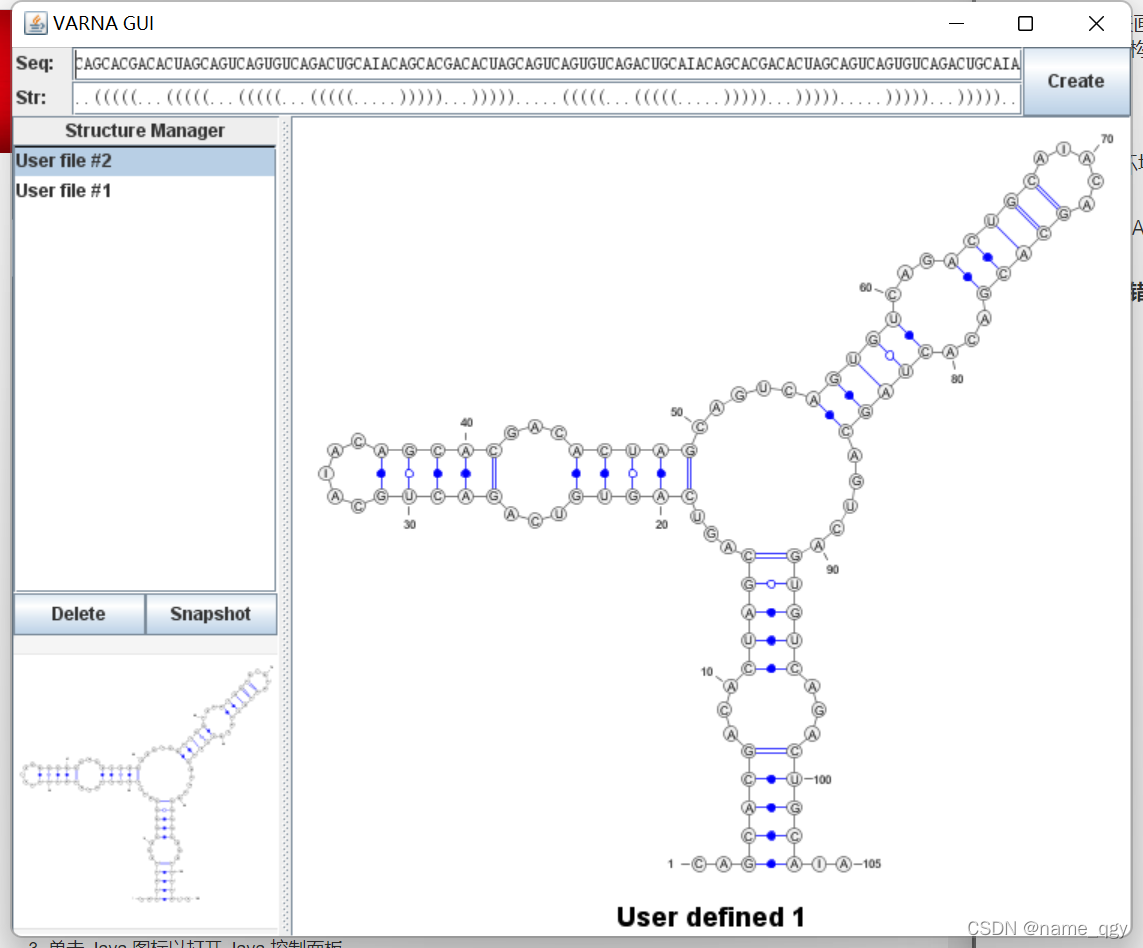The width and height of the screenshot is (1143, 948).
Task: Click the Snapshot button
Action: pyautogui.click(x=211, y=614)
